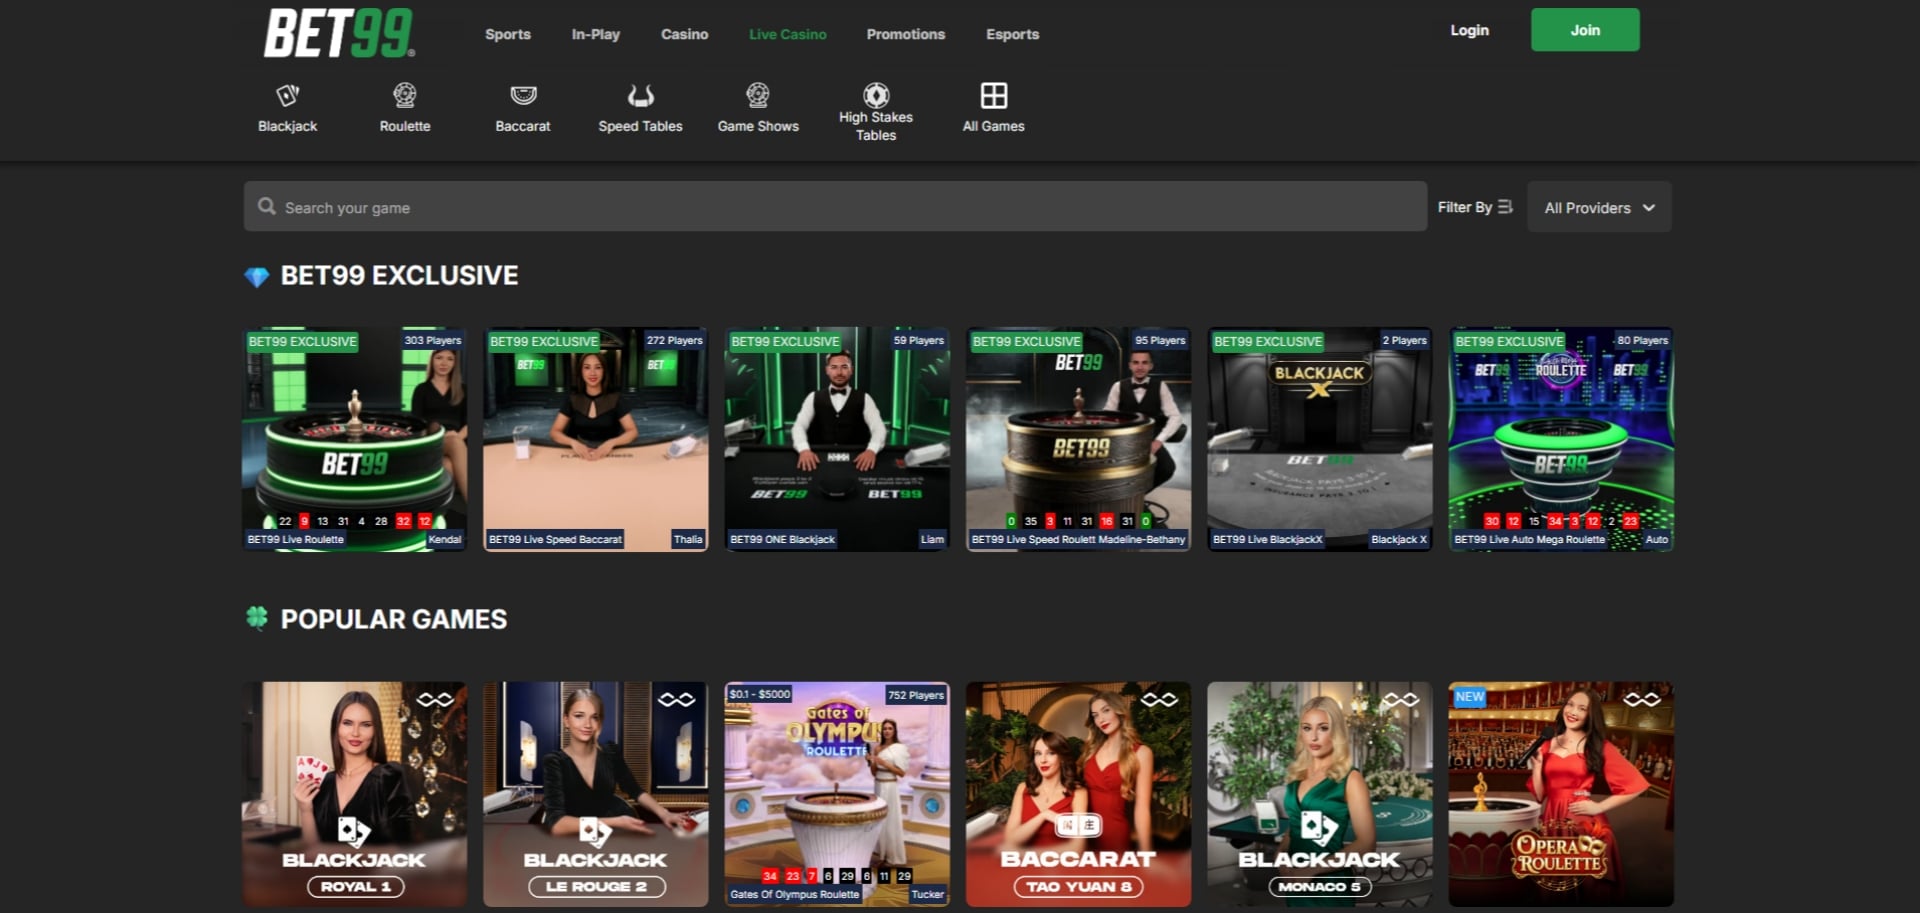Click the 303 Players badge
1920x913 pixels.
(433, 340)
